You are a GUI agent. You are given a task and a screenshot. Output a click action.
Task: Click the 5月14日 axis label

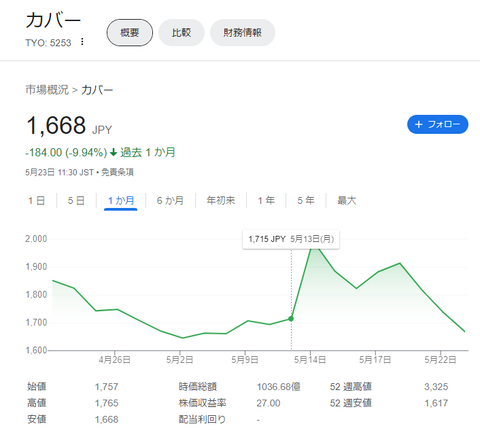(x=310, y=360)
